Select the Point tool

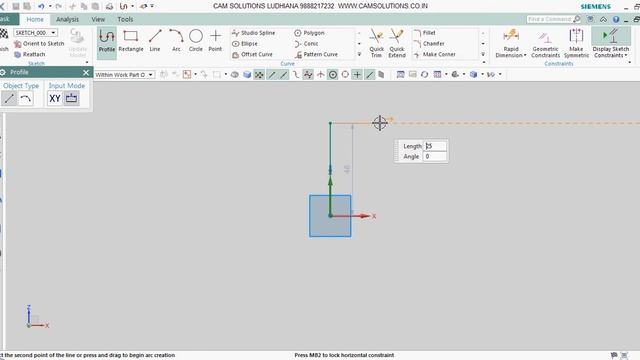pos(215,41)
